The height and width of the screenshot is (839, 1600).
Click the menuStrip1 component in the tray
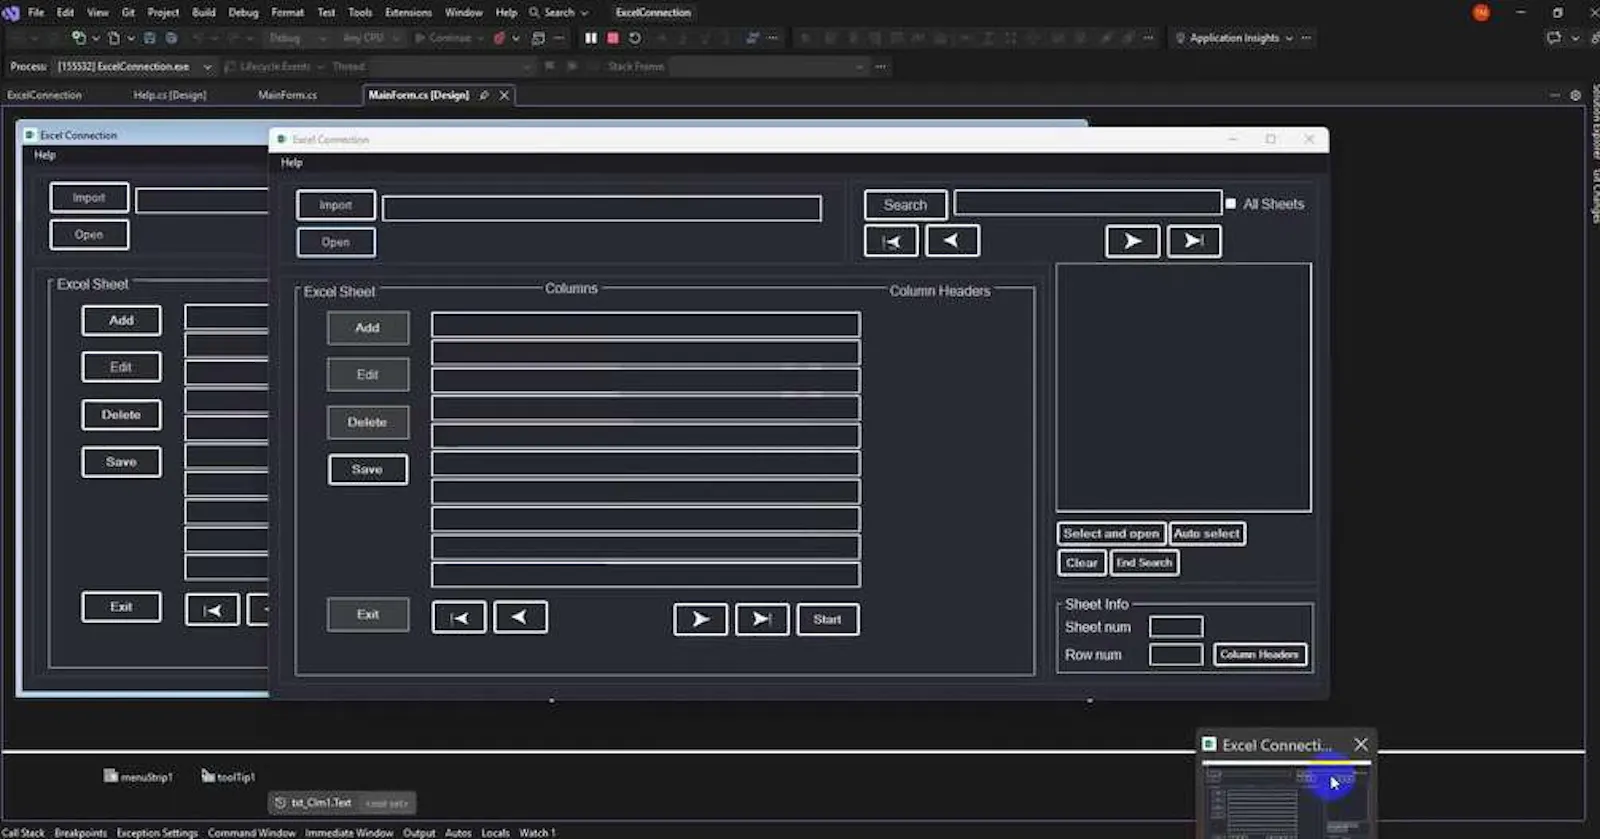point(138,776)
